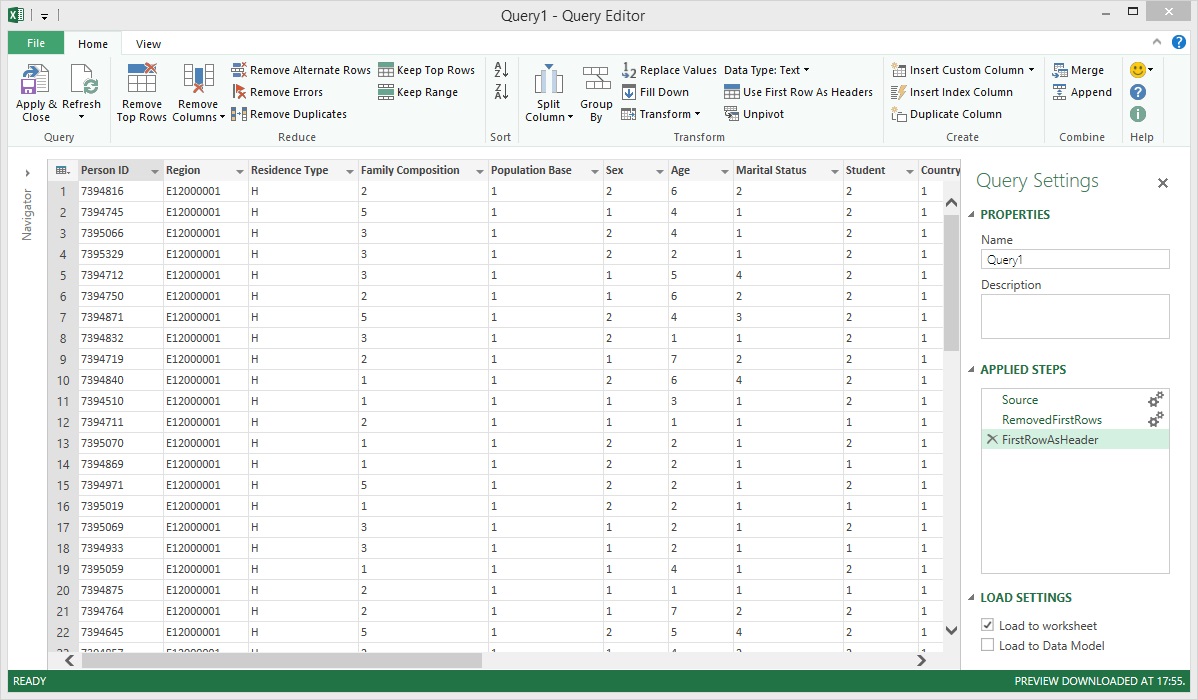Click the query Name field
This screenshot has width=1198, height=700.
pyautogui.click(x=1075, y=260)
